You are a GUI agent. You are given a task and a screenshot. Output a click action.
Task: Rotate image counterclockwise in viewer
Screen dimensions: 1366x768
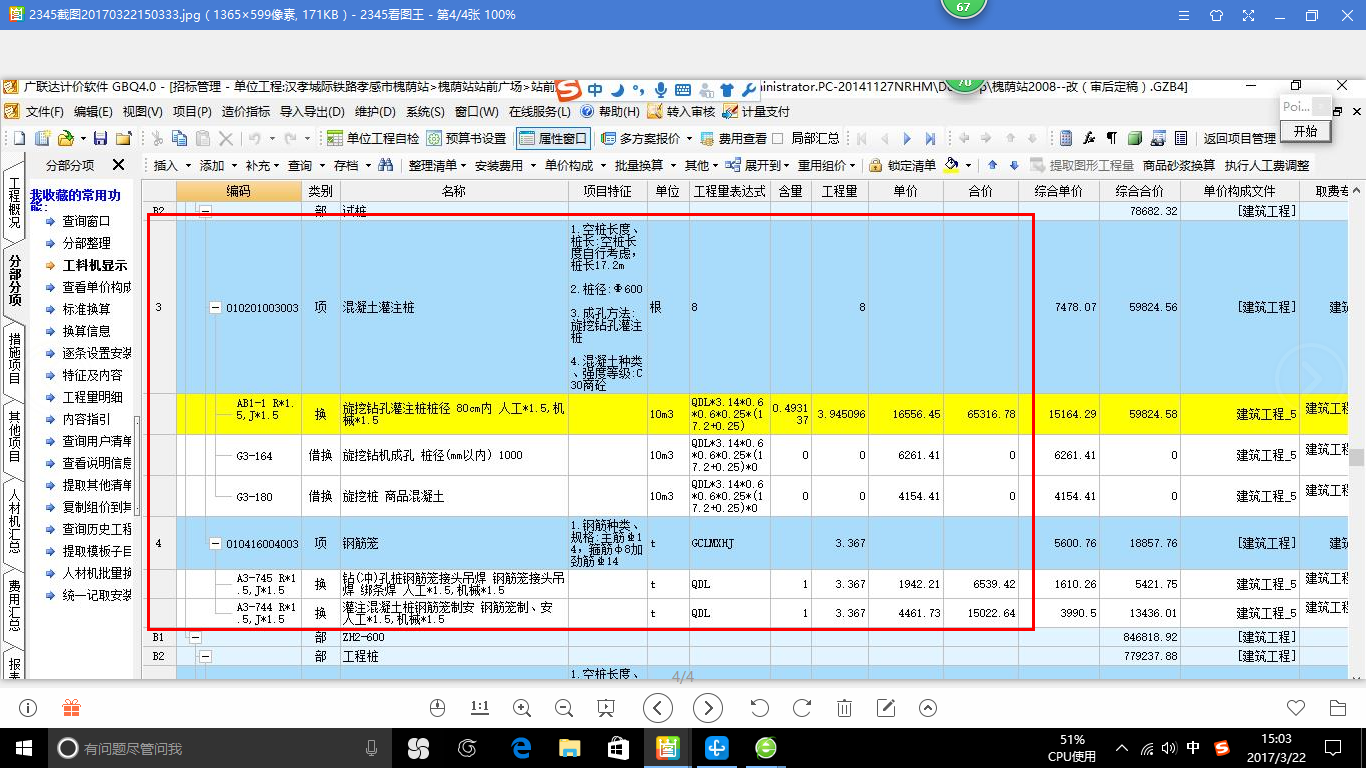click(759, 708)
